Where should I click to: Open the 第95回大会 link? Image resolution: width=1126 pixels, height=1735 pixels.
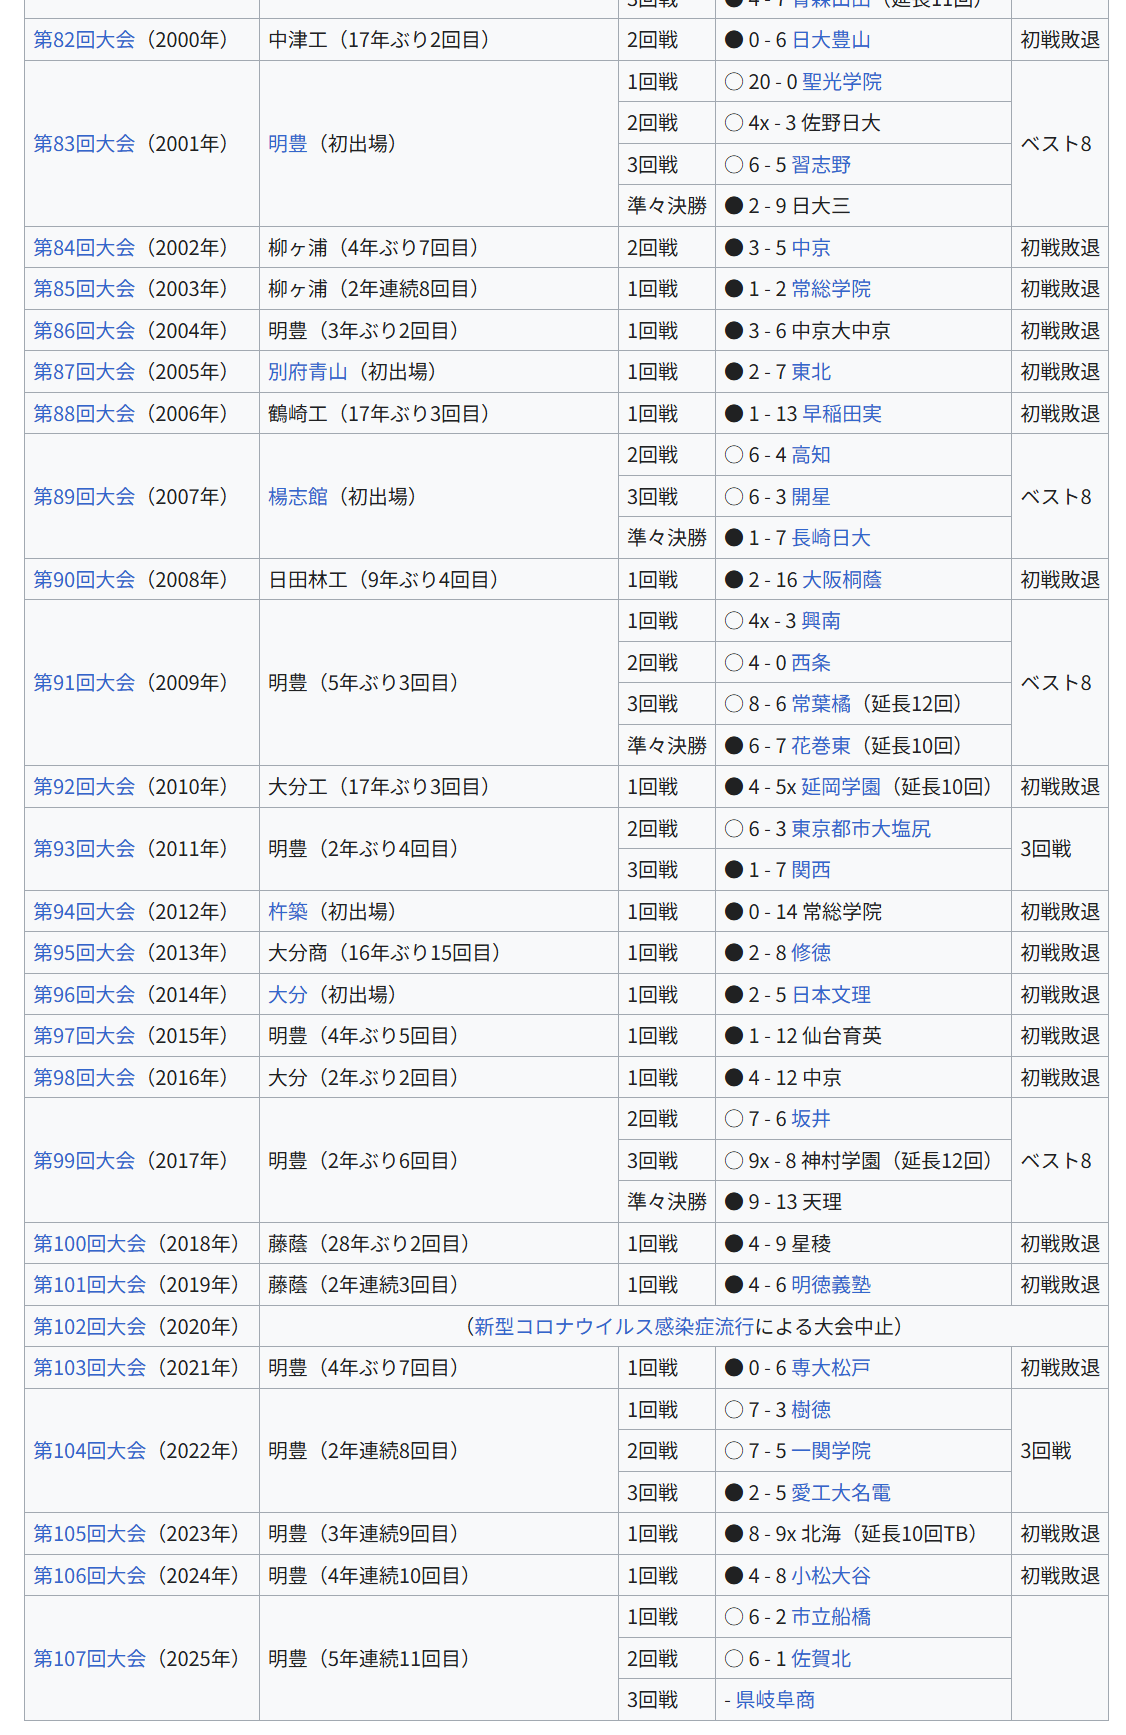[84, 953]
